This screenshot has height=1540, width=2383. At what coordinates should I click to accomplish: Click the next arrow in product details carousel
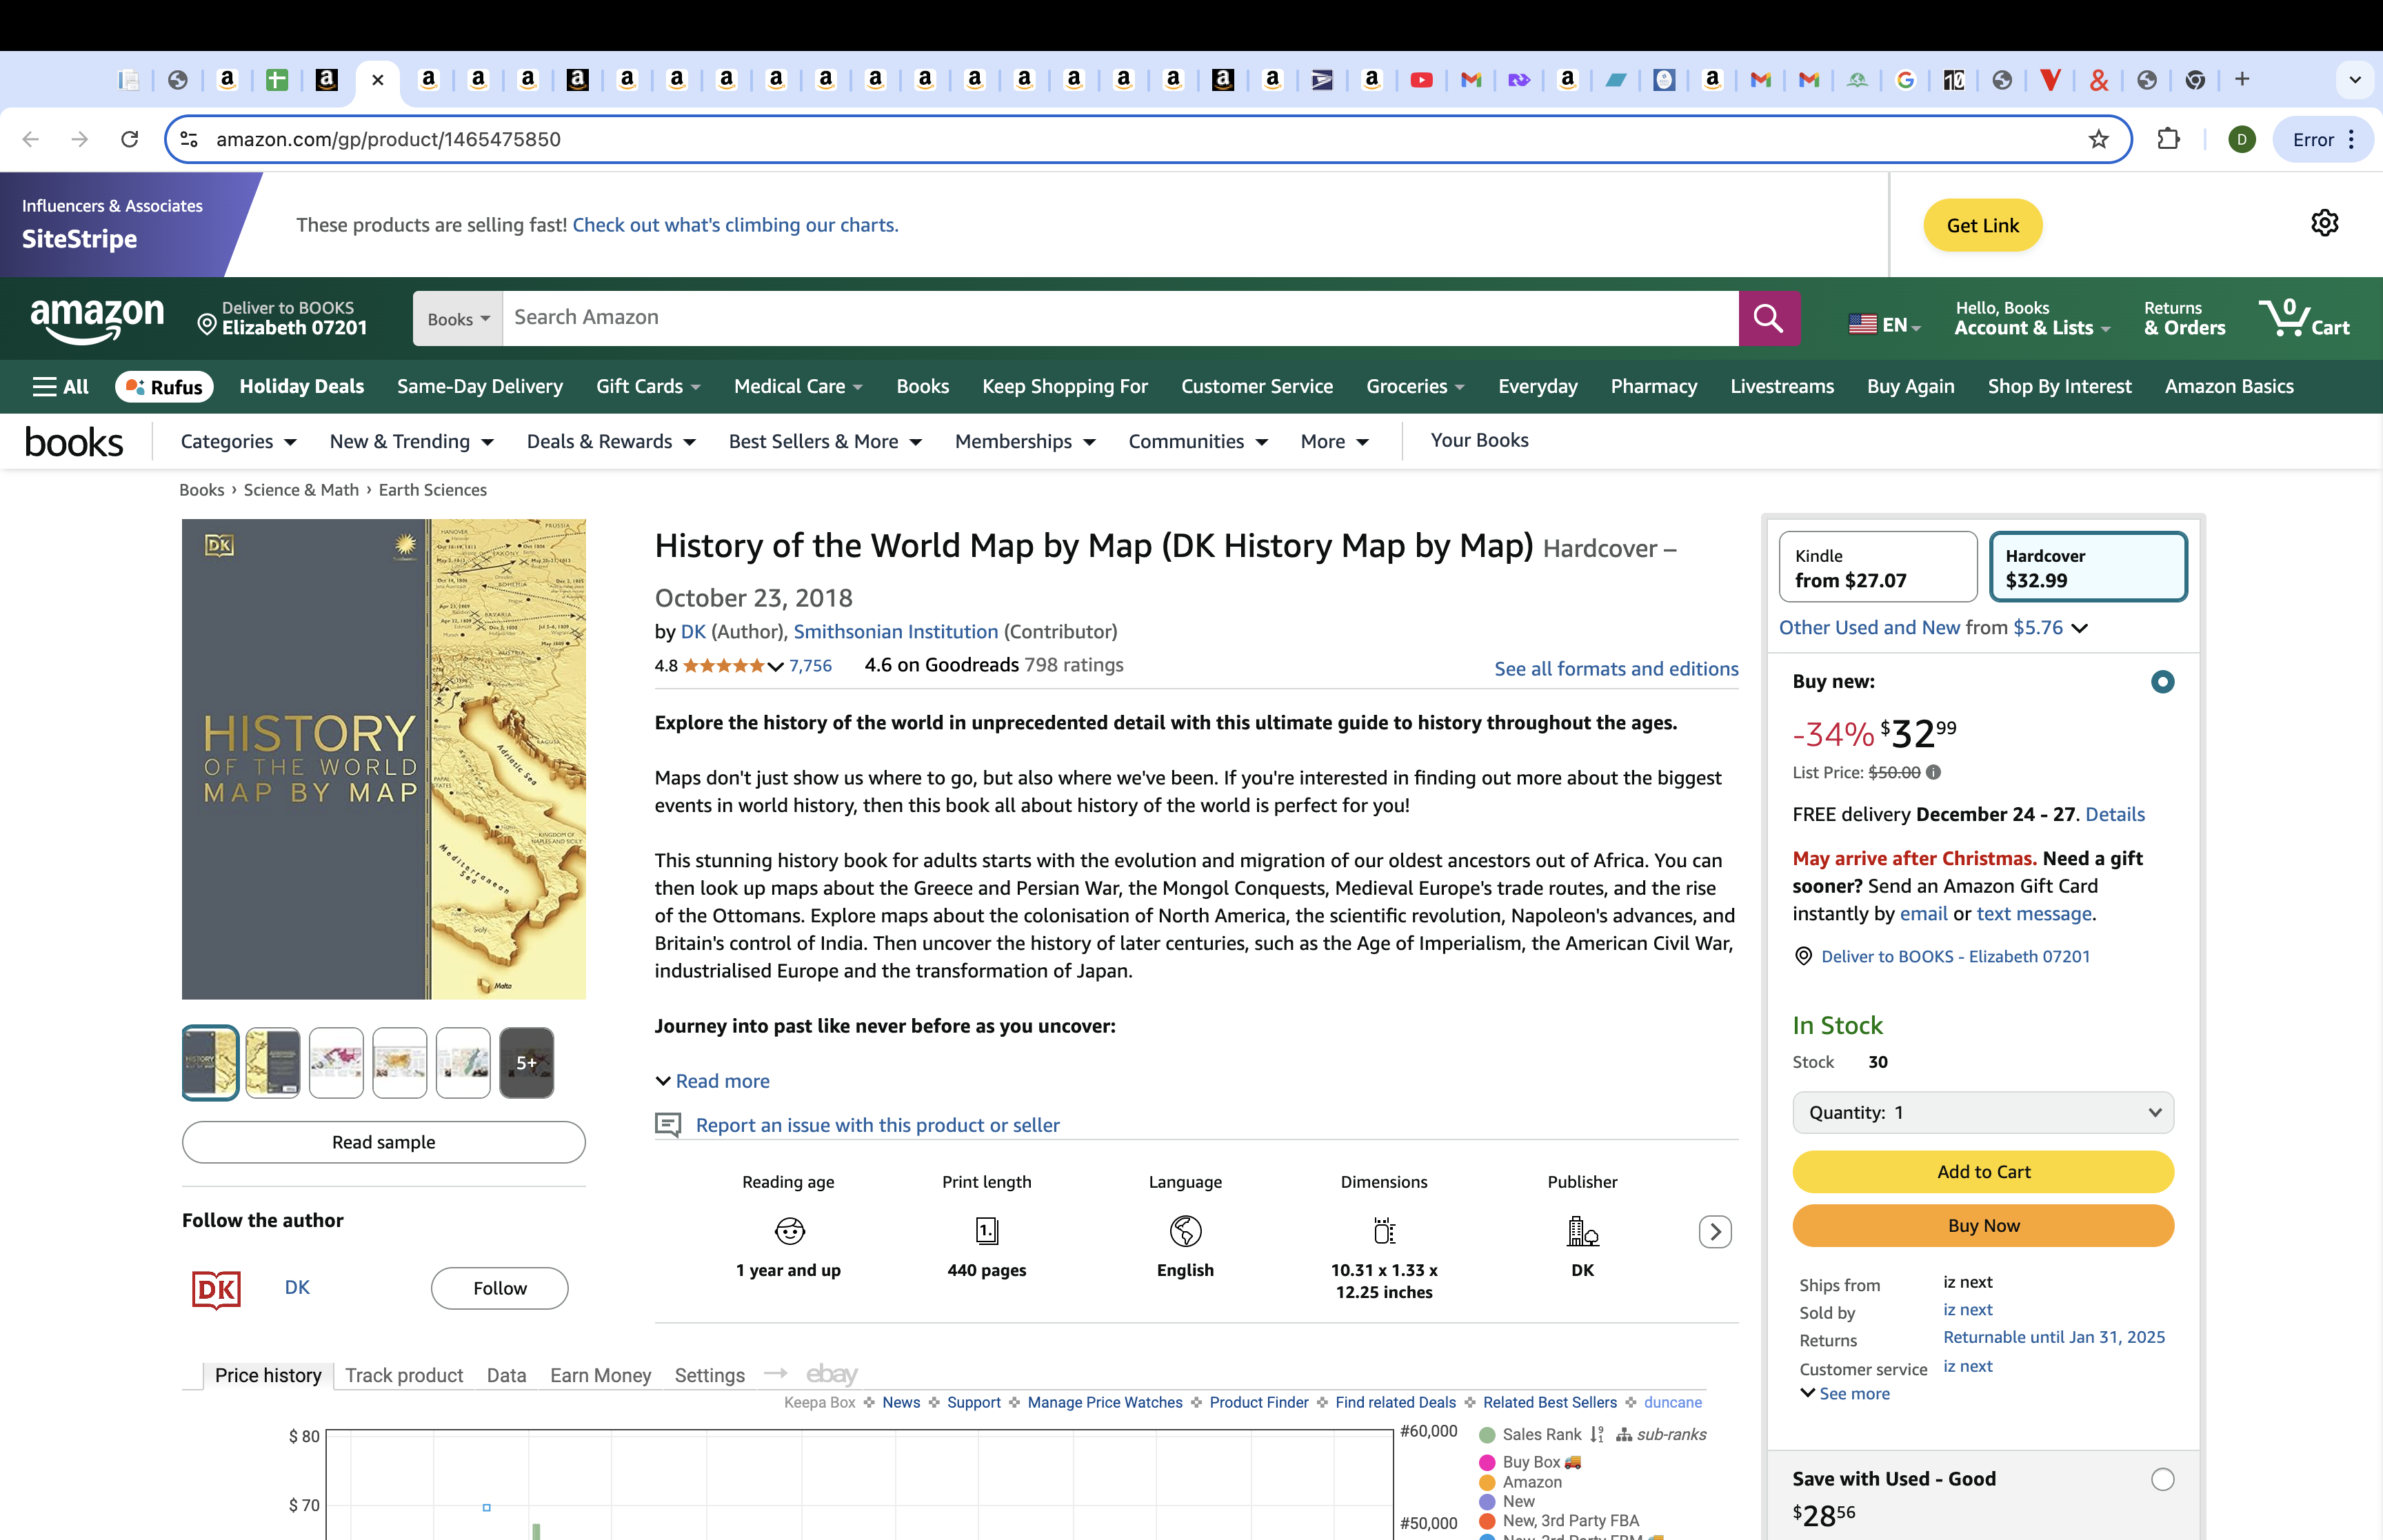pos(1715,1231)
